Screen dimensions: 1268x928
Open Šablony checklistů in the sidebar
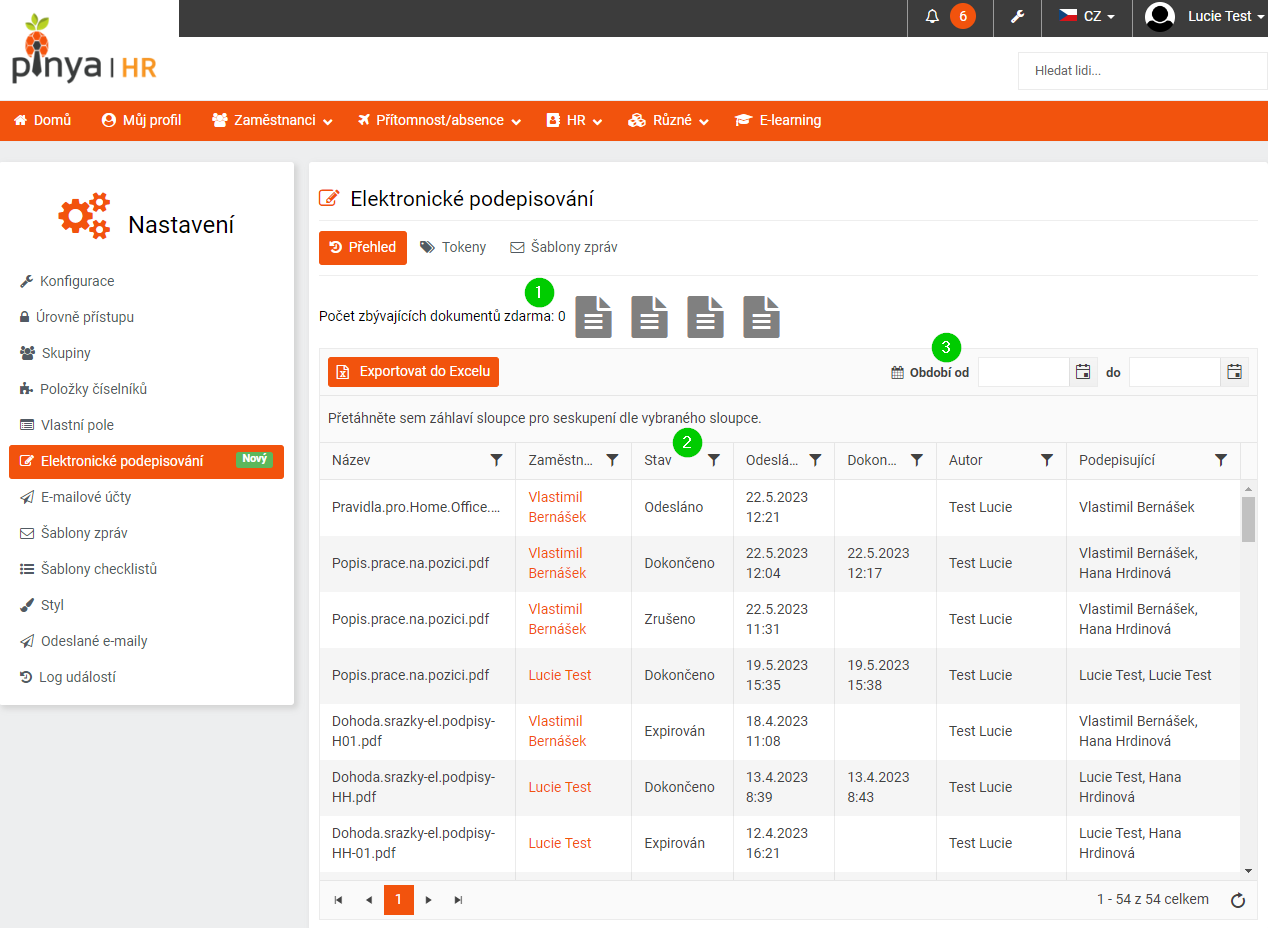click(88, 569)
